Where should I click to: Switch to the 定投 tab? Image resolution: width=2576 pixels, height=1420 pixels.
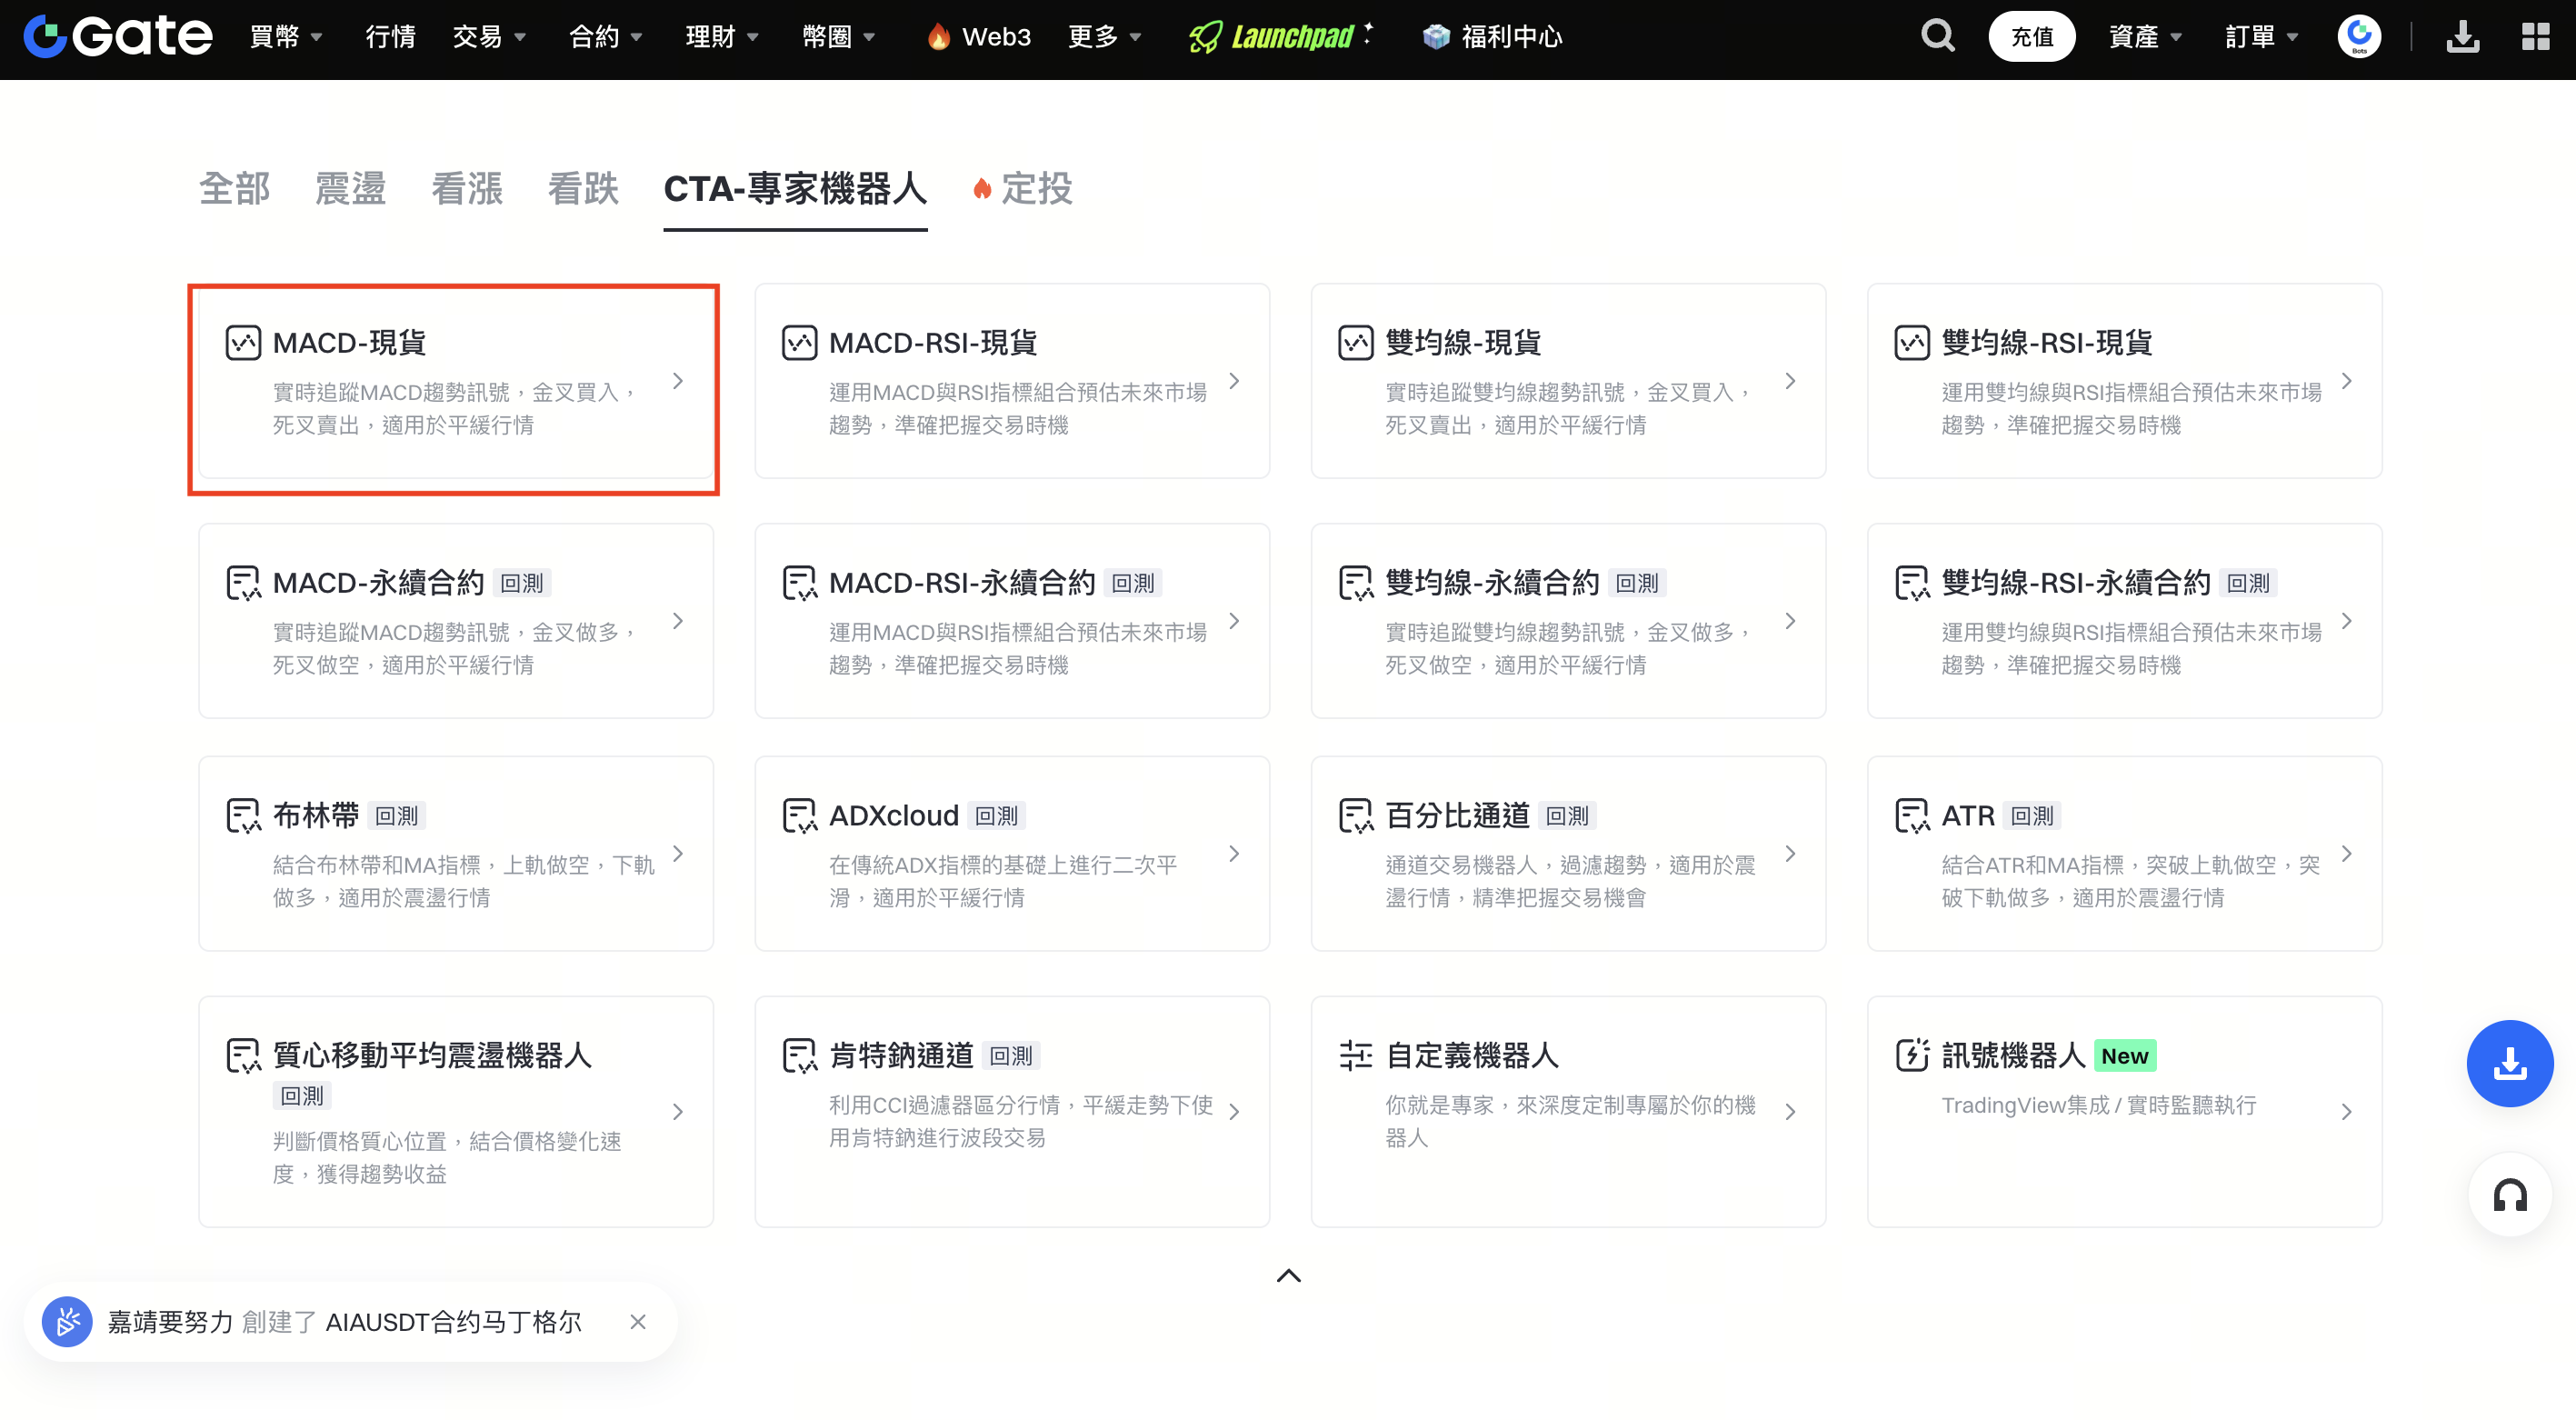1036,188
